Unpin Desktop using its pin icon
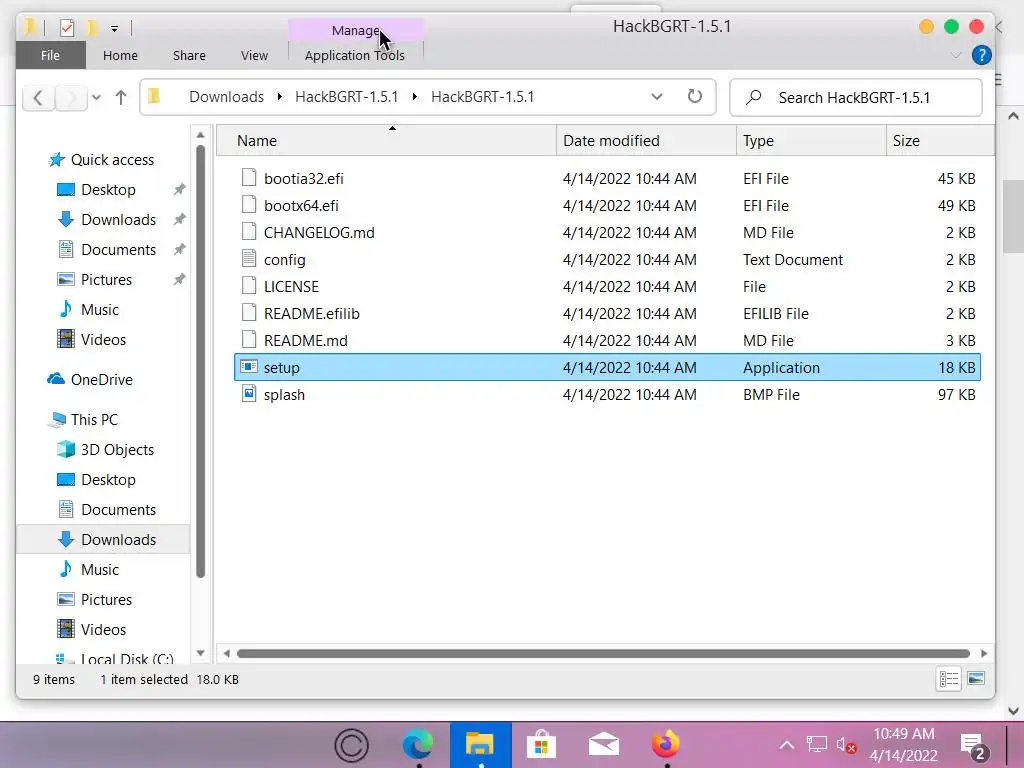Image resolution: width=1024 pixels, height=768 pixels. [x=179, y=190]
